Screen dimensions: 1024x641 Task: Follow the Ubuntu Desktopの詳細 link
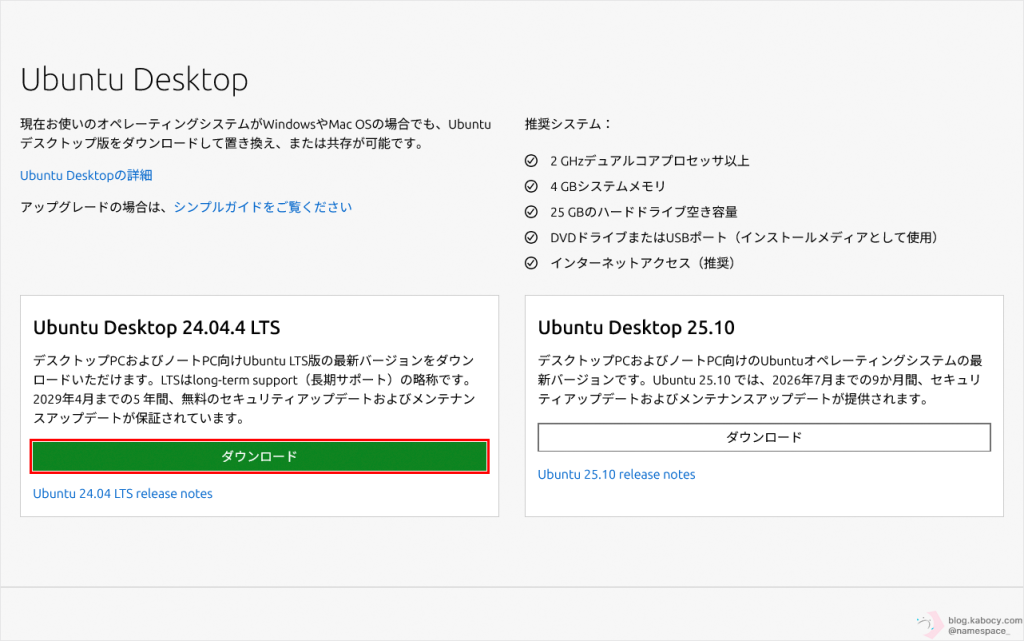pos(86,175)
